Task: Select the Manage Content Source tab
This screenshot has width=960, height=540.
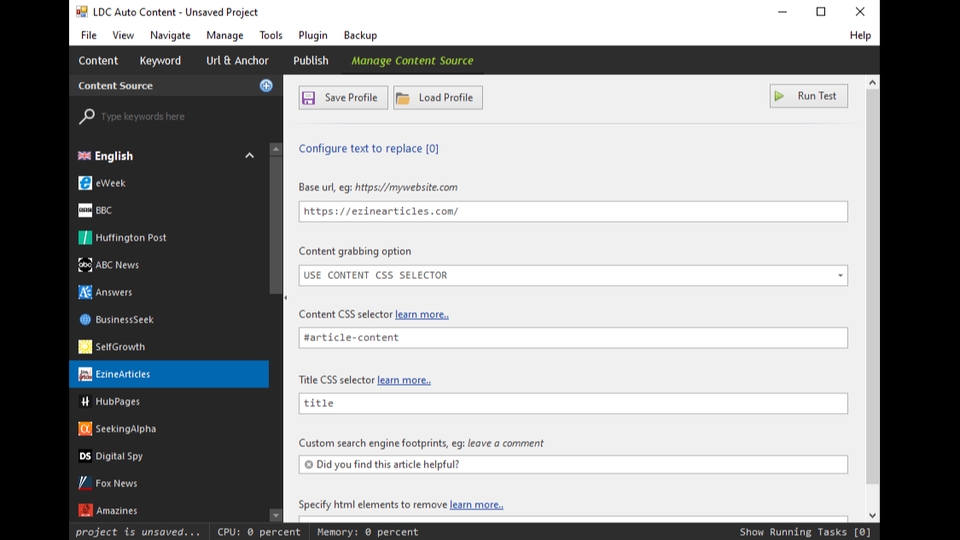Action: 412,61
